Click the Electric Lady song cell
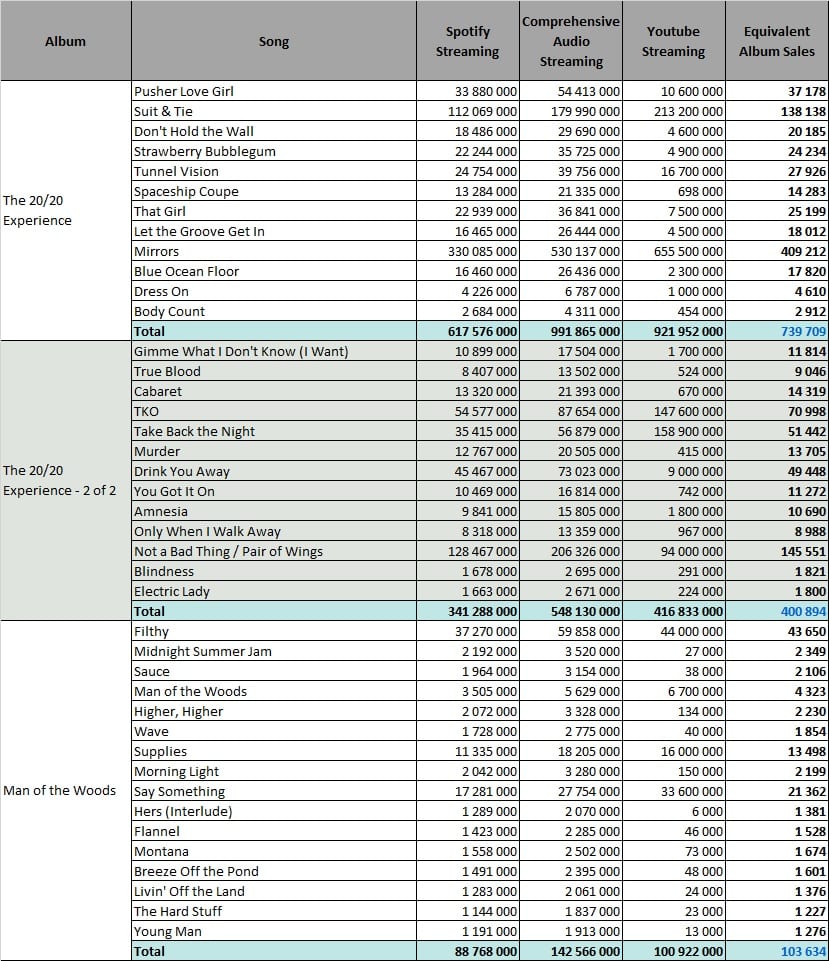Viewport: 829px width, 961px height. (274, 591)
